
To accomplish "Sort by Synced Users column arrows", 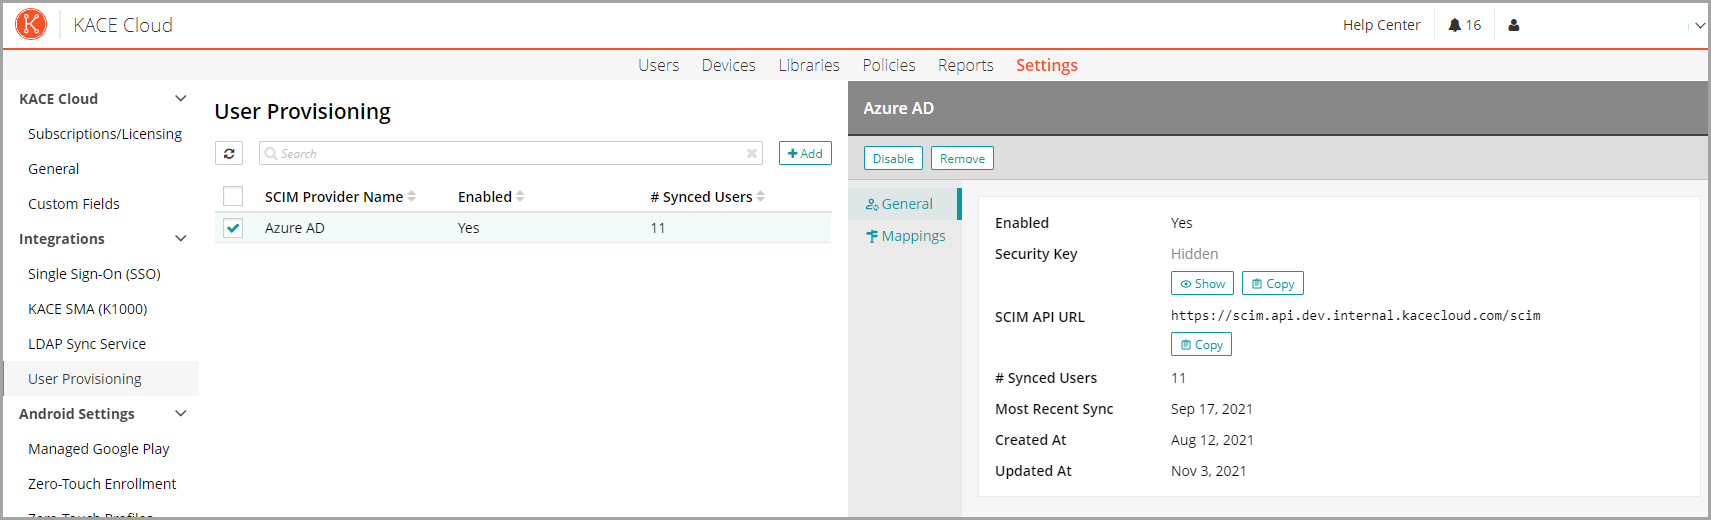I will (x=761, y=197).
